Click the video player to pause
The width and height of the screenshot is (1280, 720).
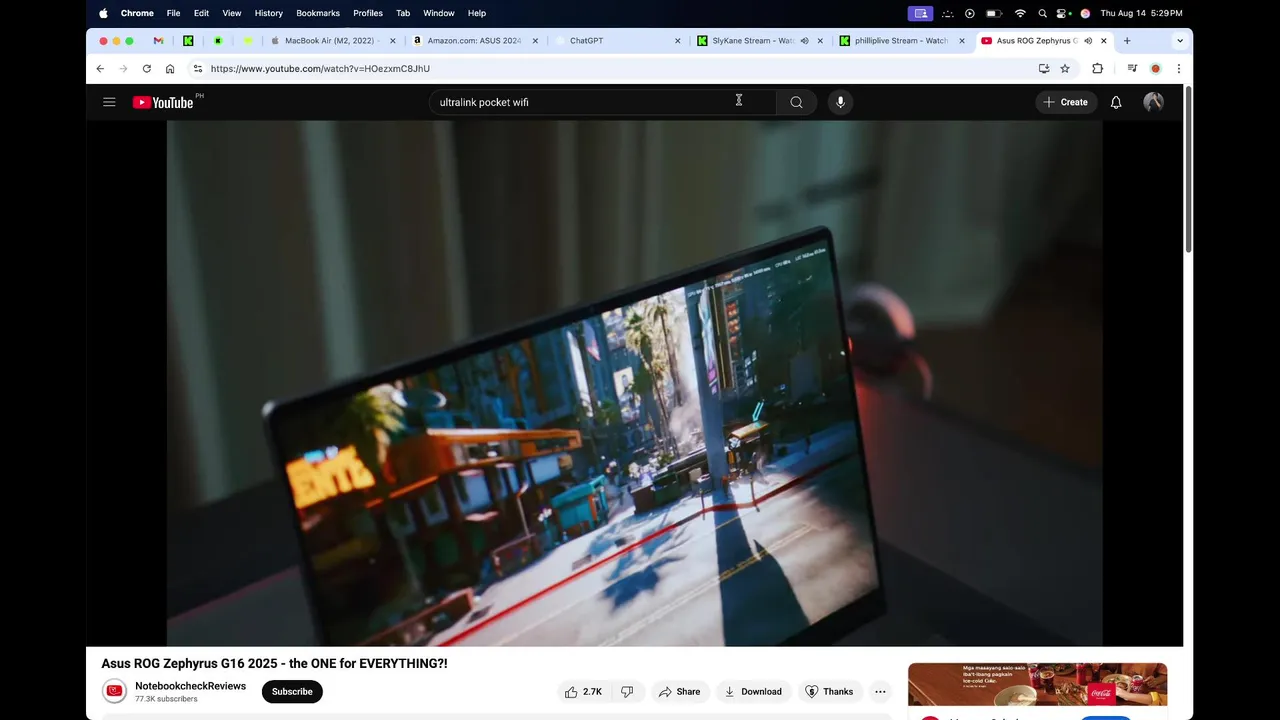(x=634, y=383)
